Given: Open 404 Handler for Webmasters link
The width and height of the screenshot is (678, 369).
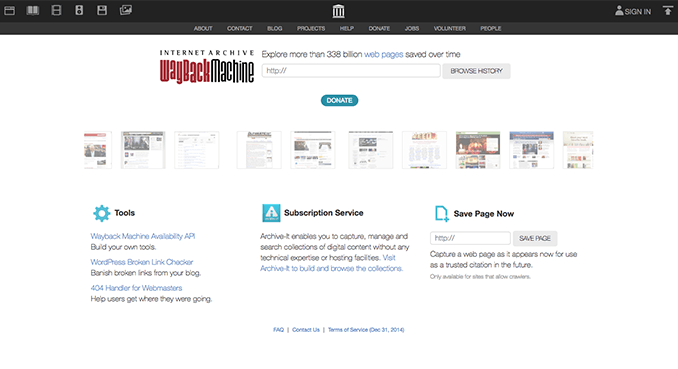Looking at the screenshot, I should (x=136, y=288).
